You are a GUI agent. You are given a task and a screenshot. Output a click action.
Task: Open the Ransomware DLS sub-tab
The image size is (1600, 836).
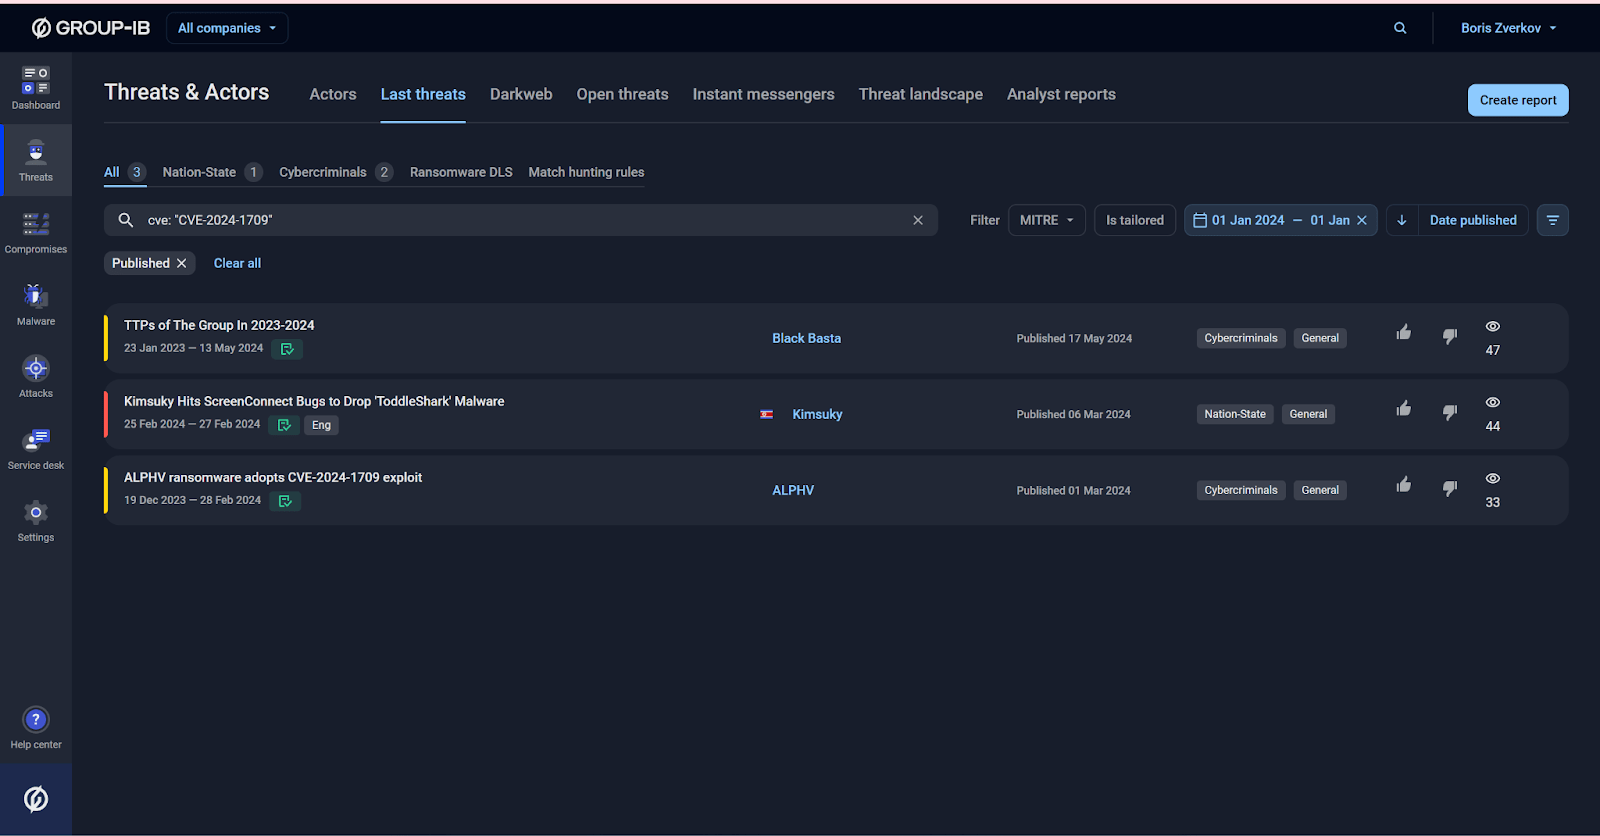pyautogui.click(x=461, y=172)
